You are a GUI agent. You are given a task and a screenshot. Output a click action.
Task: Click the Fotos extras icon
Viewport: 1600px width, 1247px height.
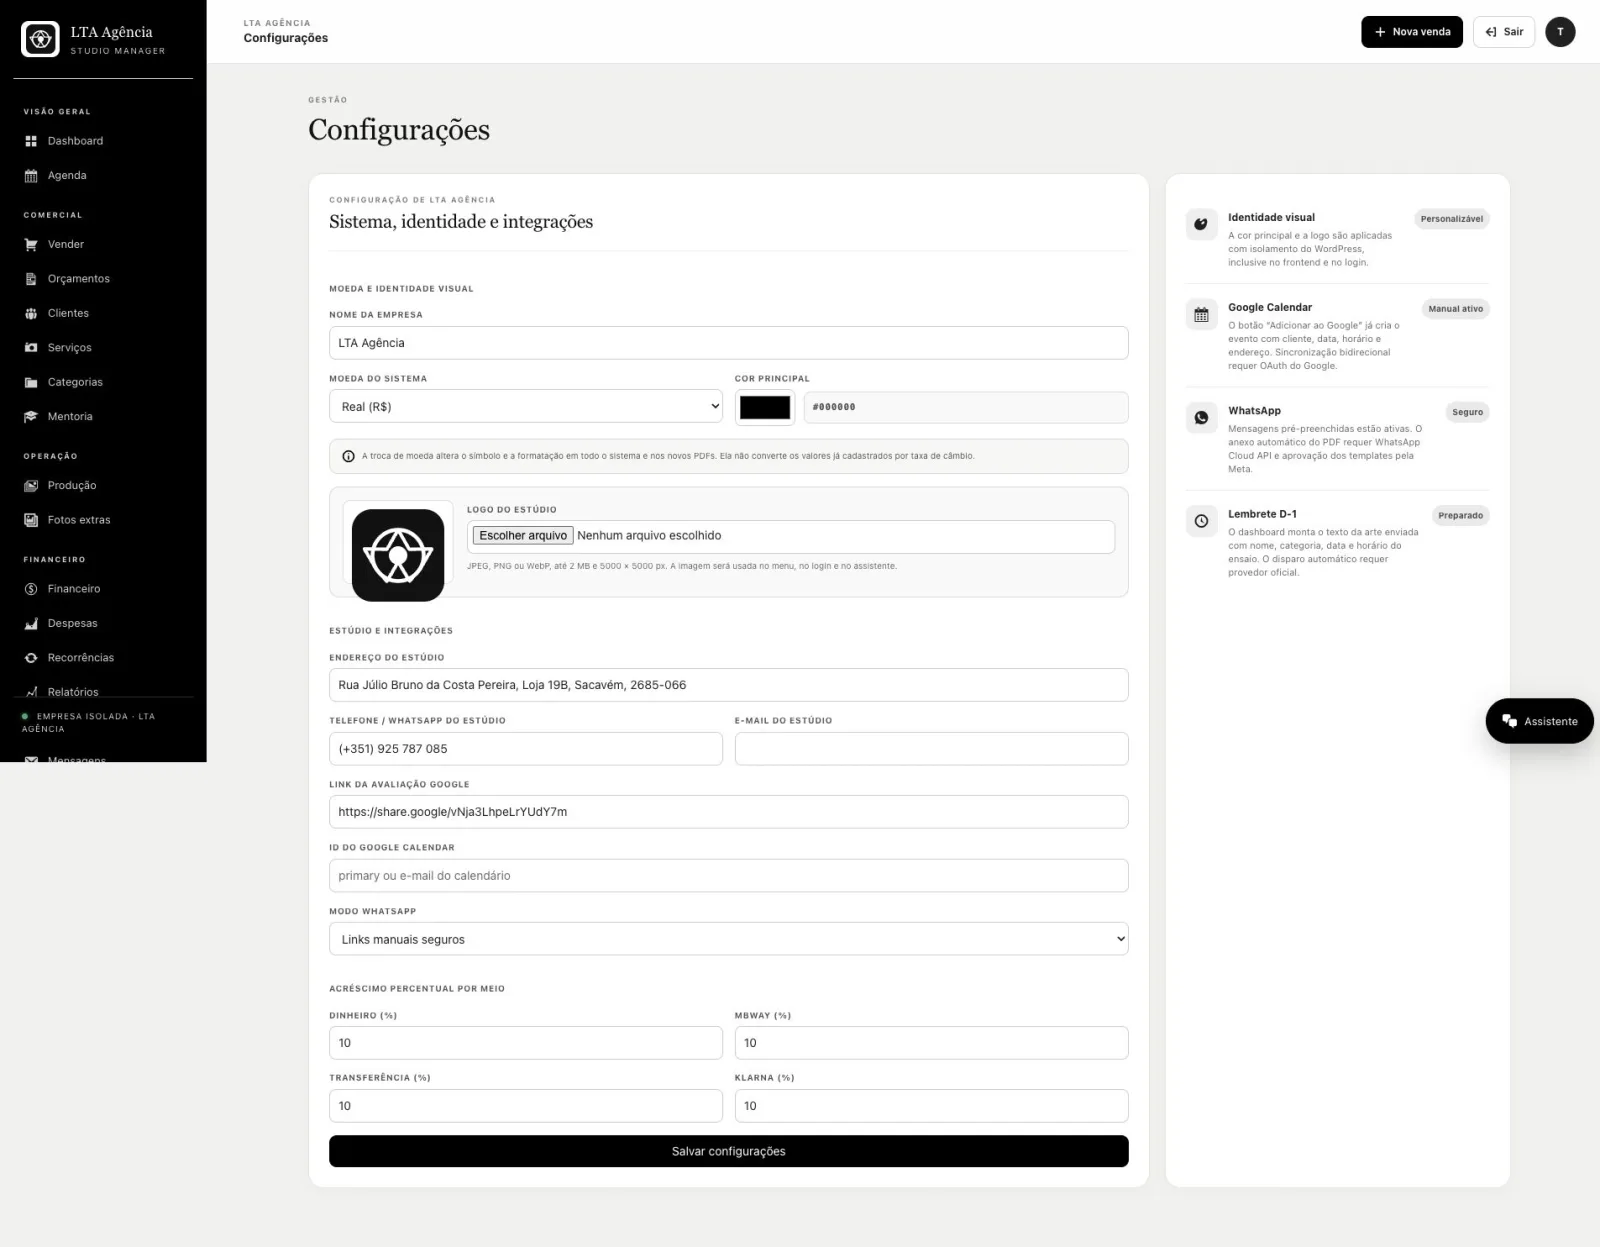(x=31, y=520)
